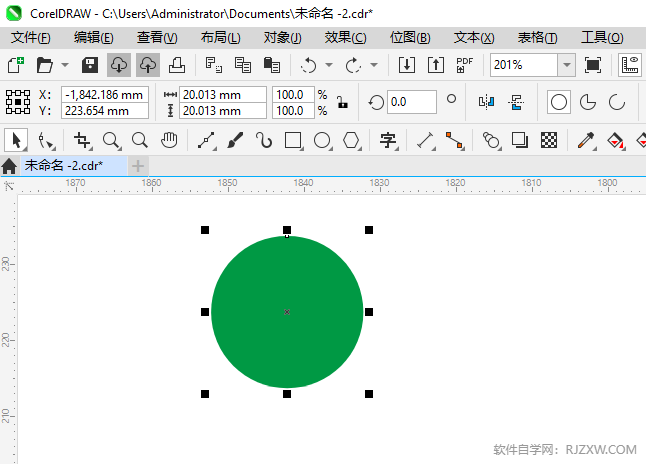The image size is (646, 464).
Task: Mirror the object horizontally
Action: [x=487, y=102]
